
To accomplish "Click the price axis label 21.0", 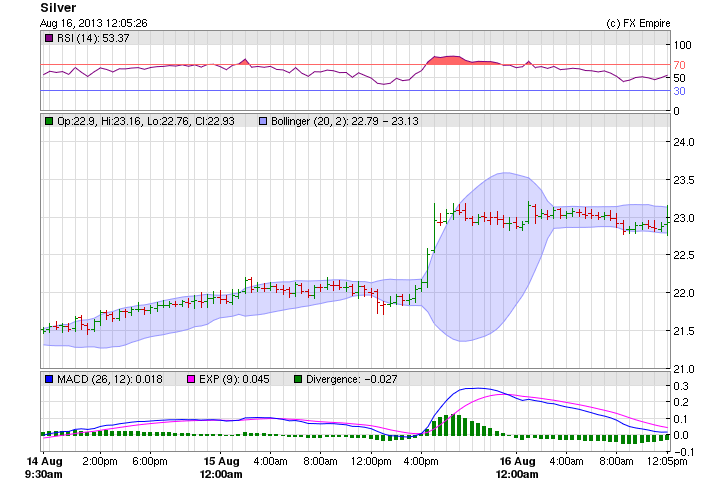I will (684, 369).
